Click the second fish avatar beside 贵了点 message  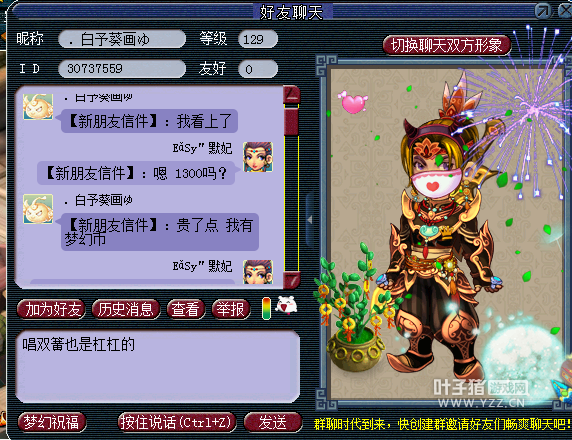[38, 209]
